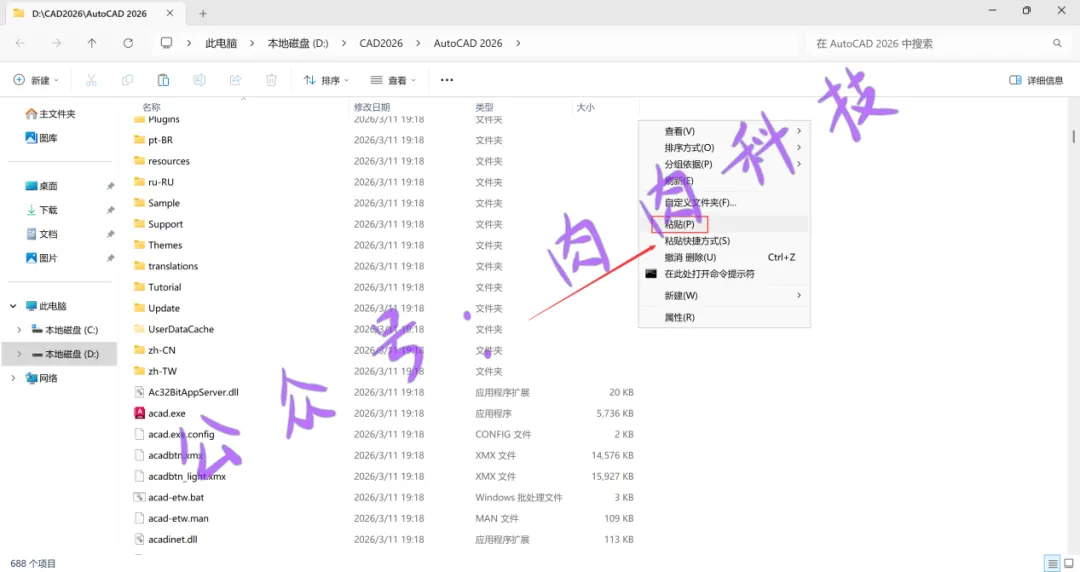Choose 自定义文件夹(F)... in context menu
Viewport: 1080px width, 572px height.
(x=725, y=203)
